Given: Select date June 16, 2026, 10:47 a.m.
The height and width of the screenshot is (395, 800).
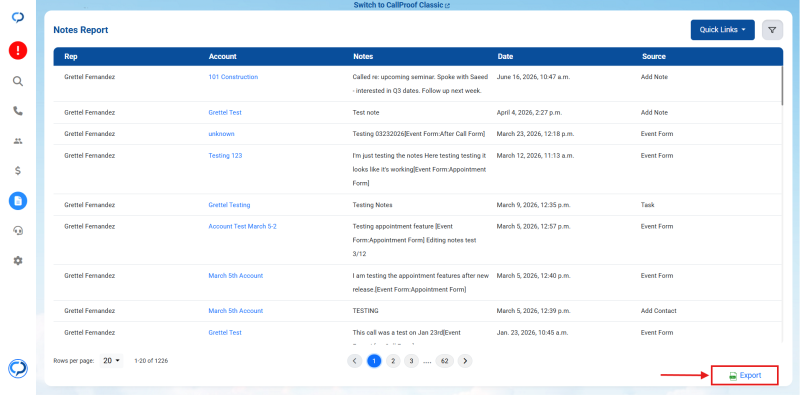Looking at the screenshot, I should [x=533, y=77].
